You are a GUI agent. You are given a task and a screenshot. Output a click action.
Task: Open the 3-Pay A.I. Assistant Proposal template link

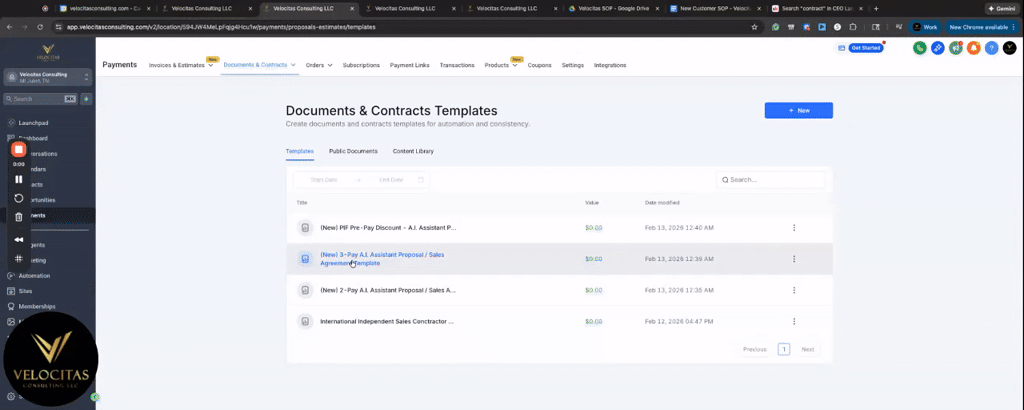coord(382,259)
